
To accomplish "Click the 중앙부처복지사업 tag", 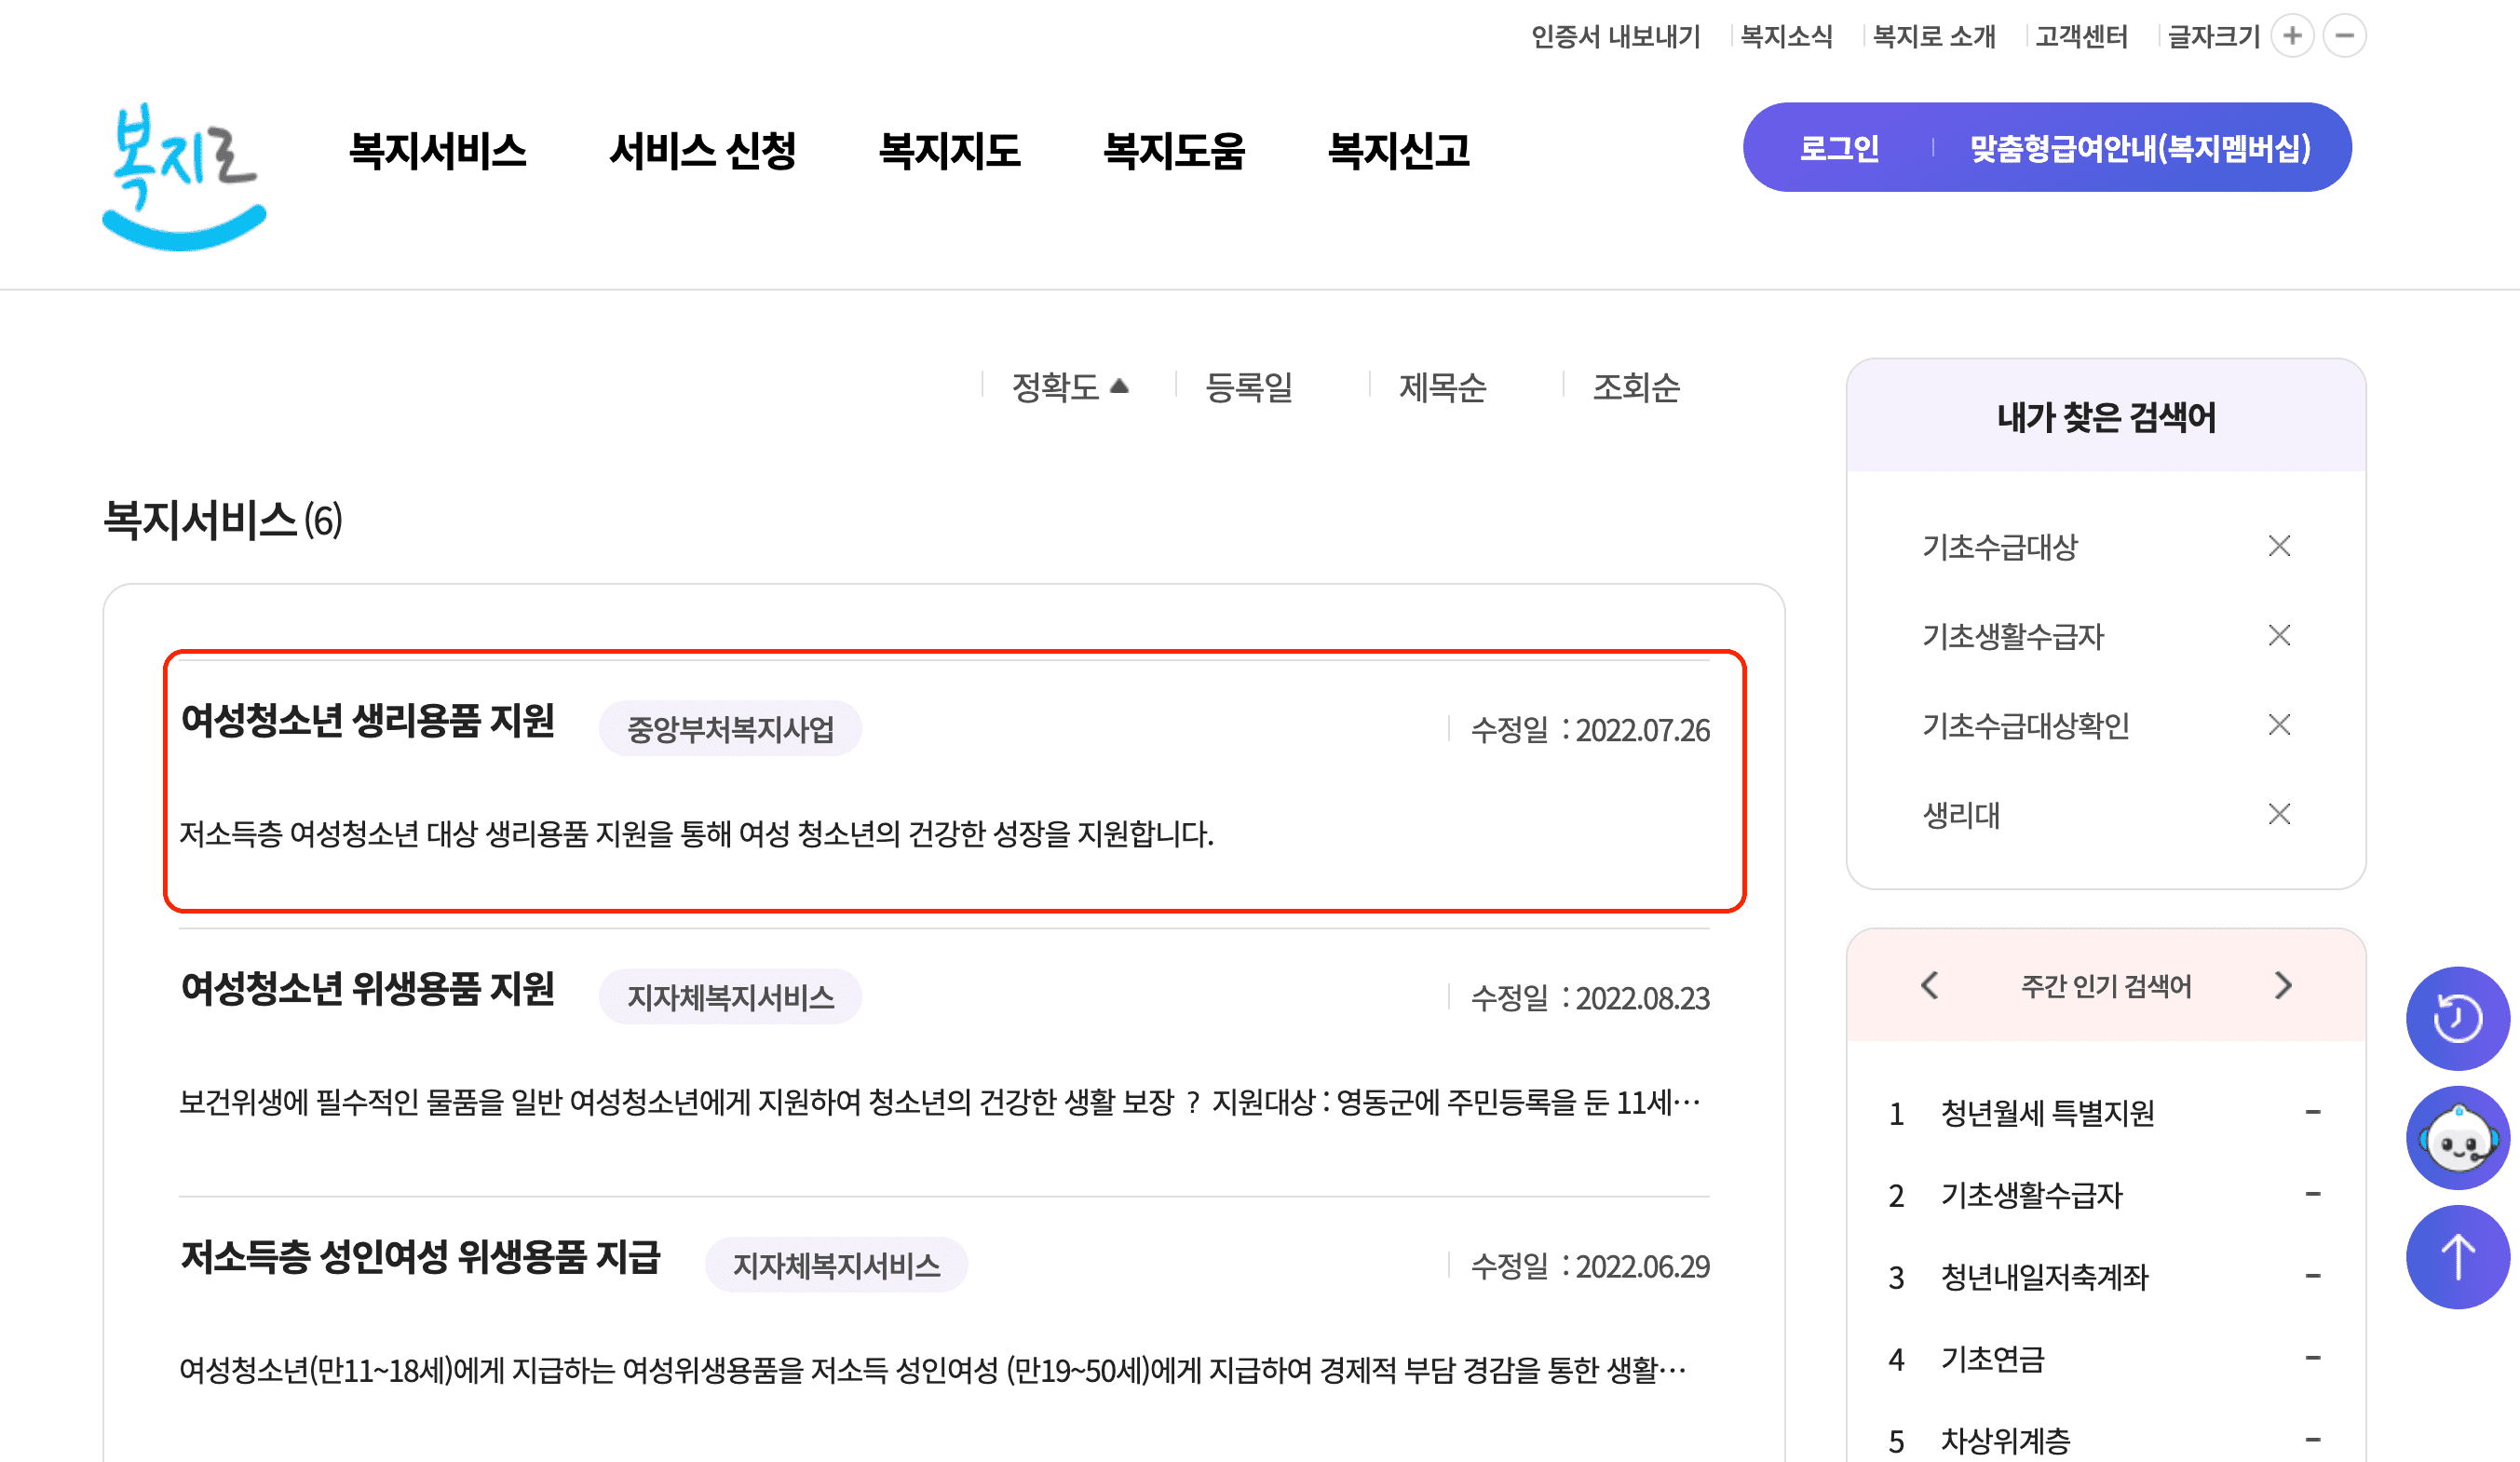I will tap(730, 728).
